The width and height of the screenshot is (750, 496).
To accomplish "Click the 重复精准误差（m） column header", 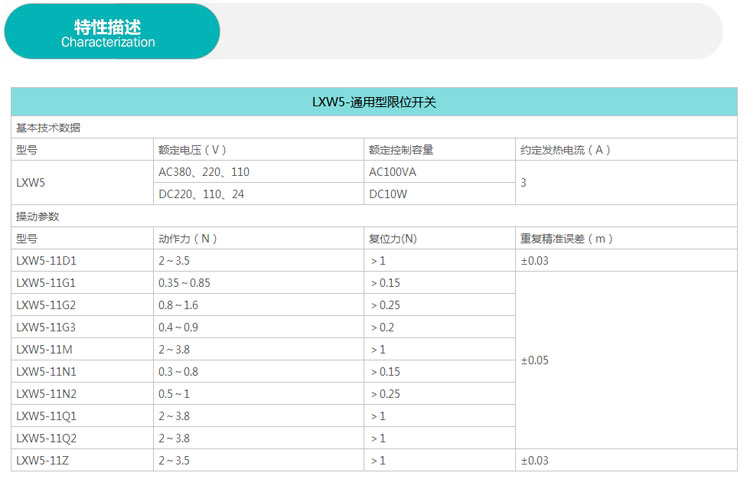I will (627, 238).
